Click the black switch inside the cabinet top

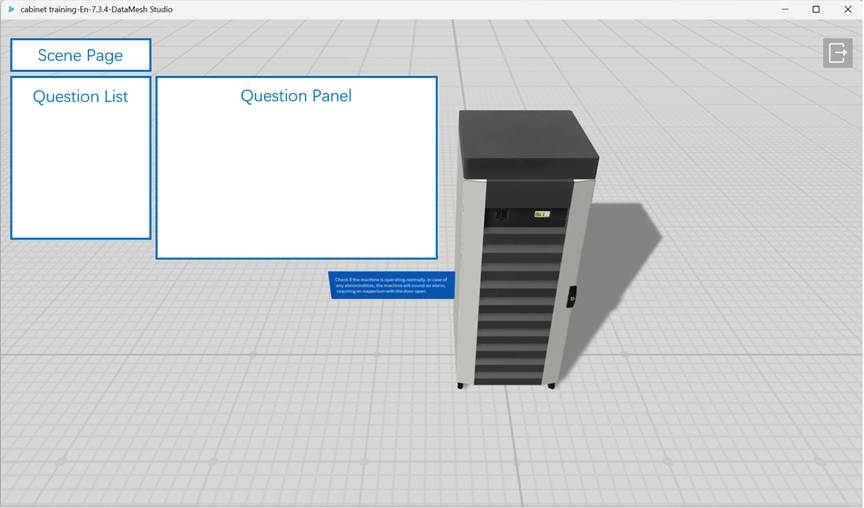coord(503,213)
